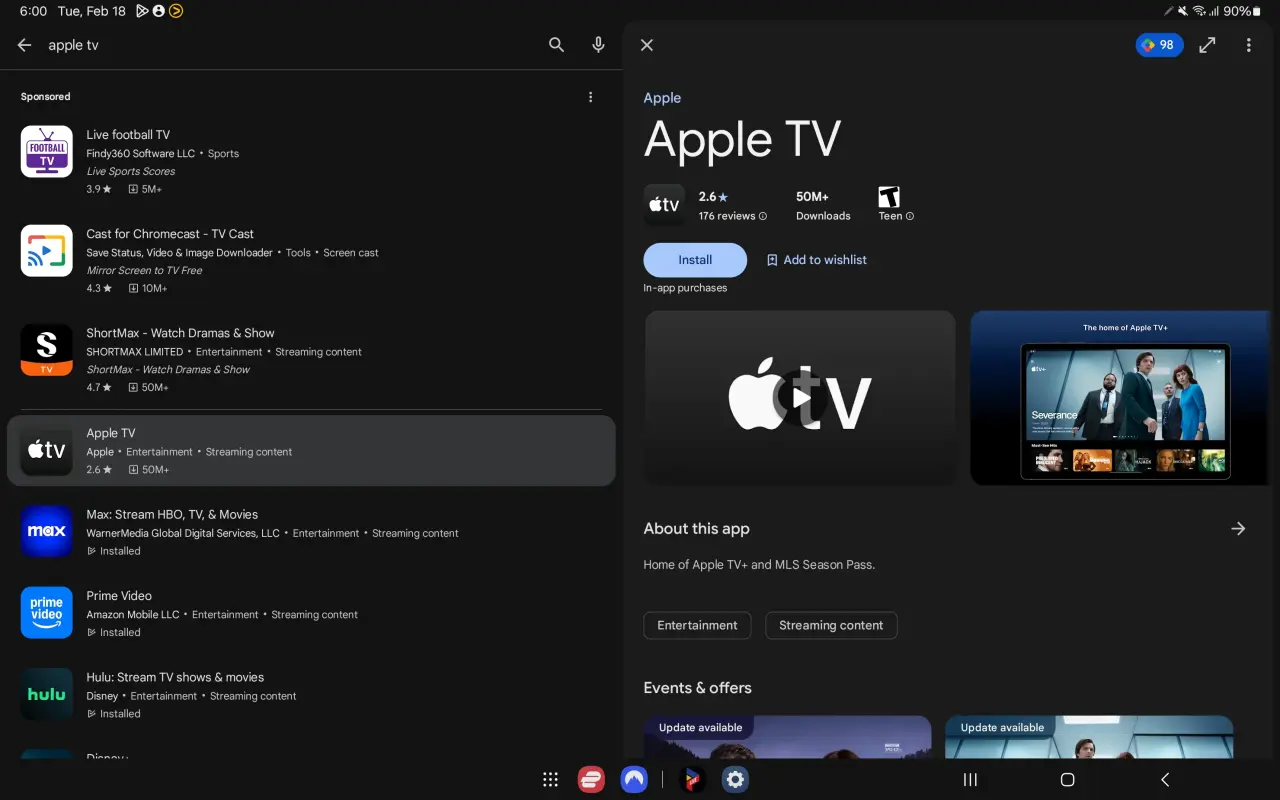The image size is (1280, 800).
Task: Tap the Events & offers heading
Action: click(698, 688)
